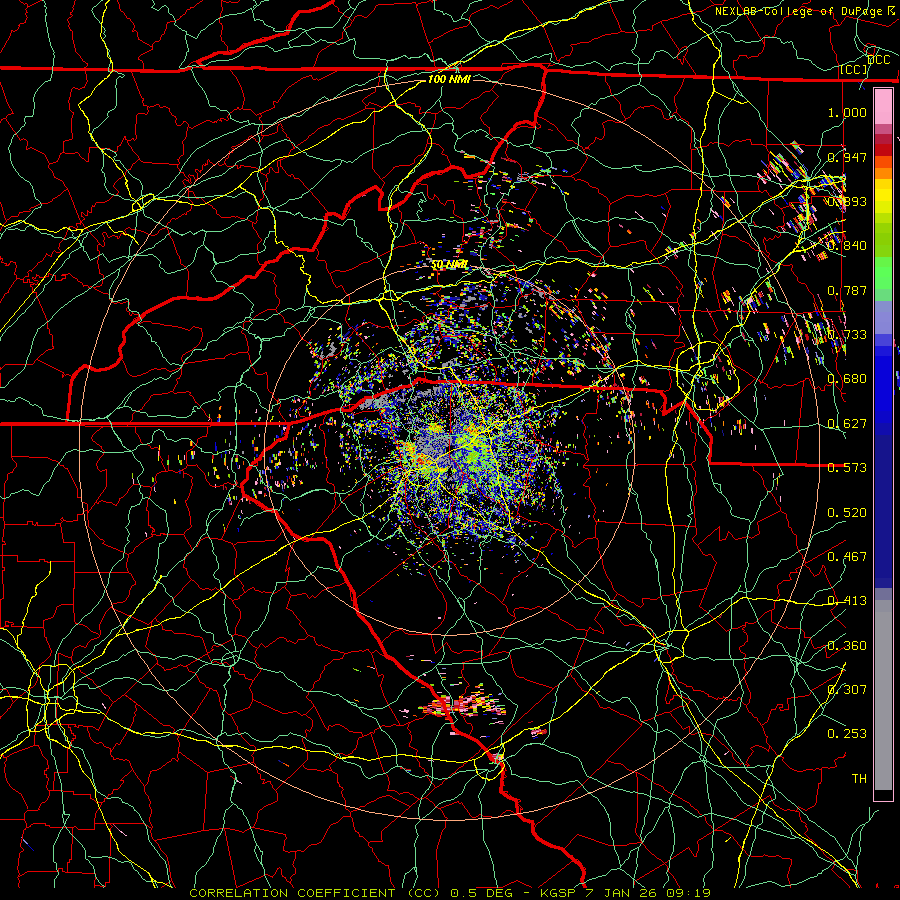Select the 0.787 legend value
The image size is (900, 900).
847,290
